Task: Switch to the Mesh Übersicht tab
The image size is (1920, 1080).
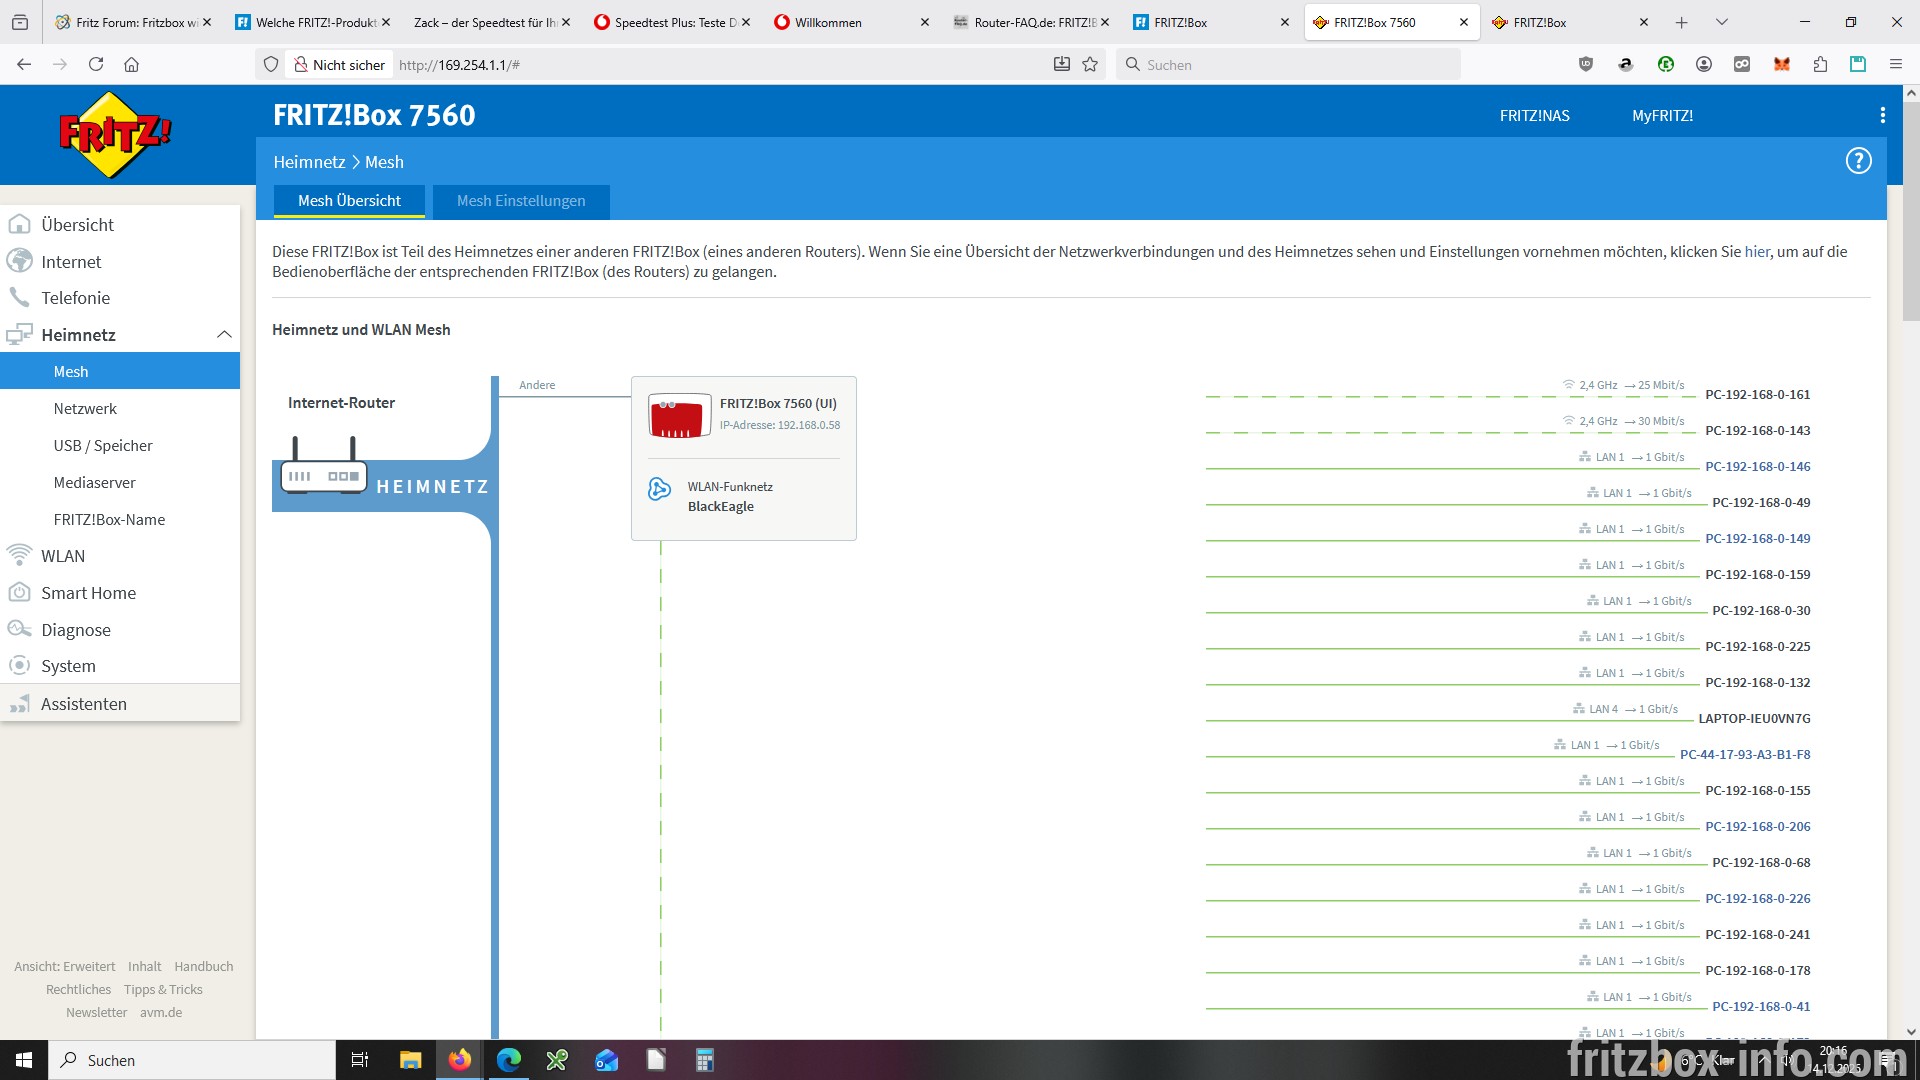Action: (349, 201)
